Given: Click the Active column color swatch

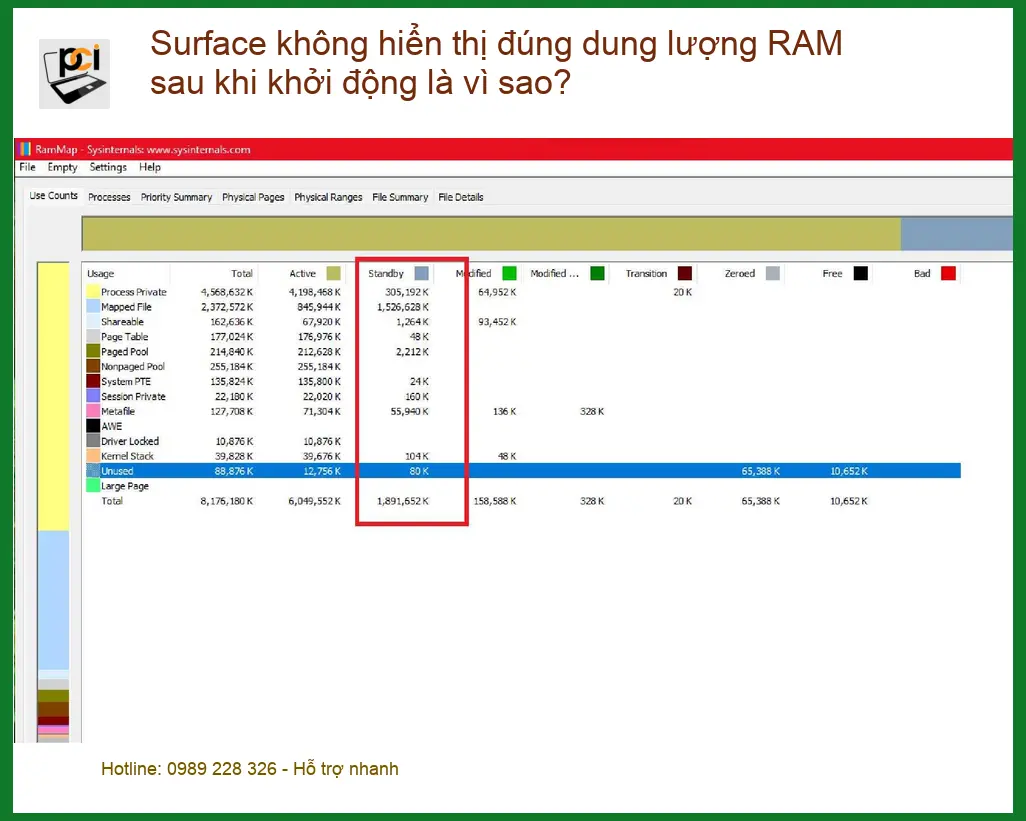Looking at the screenshot, I should tap(334, 273).
